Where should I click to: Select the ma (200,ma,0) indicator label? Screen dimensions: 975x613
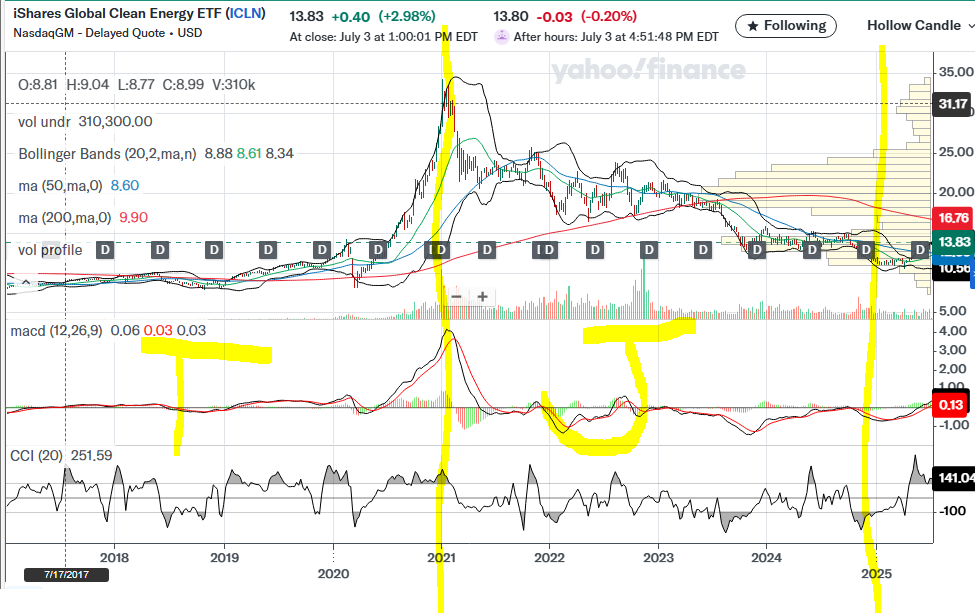(65, 218)
